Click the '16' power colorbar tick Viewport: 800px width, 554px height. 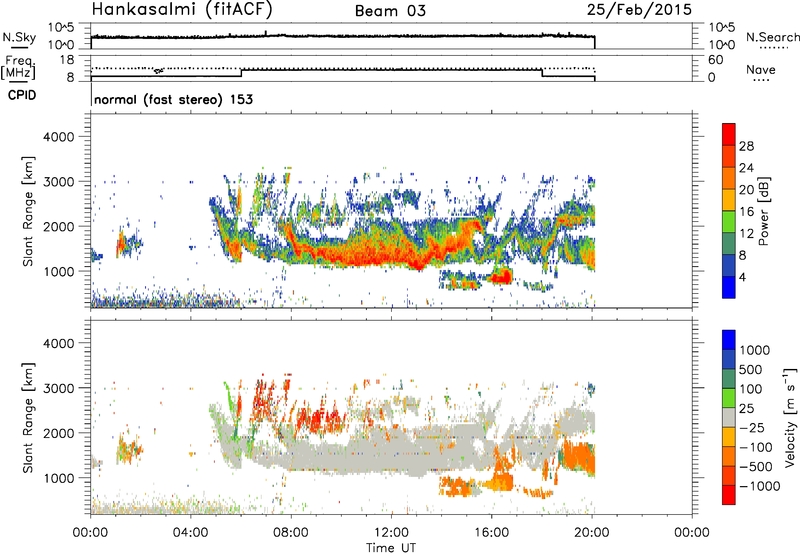point(746,211)
